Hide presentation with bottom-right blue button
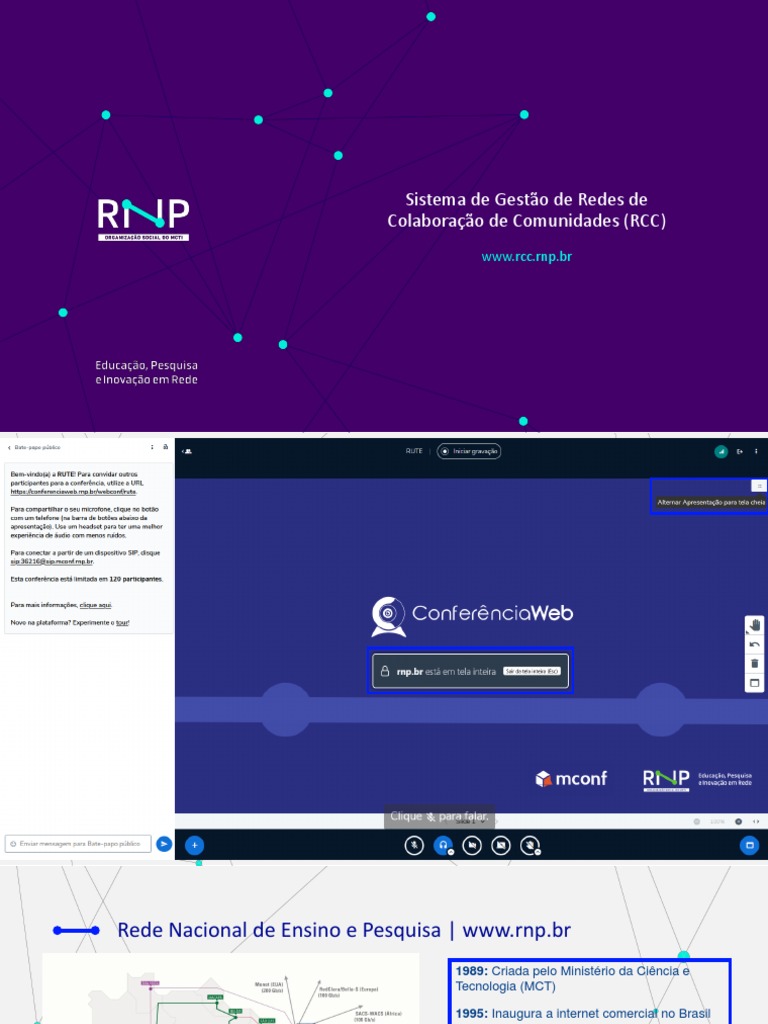 point(749,845)
